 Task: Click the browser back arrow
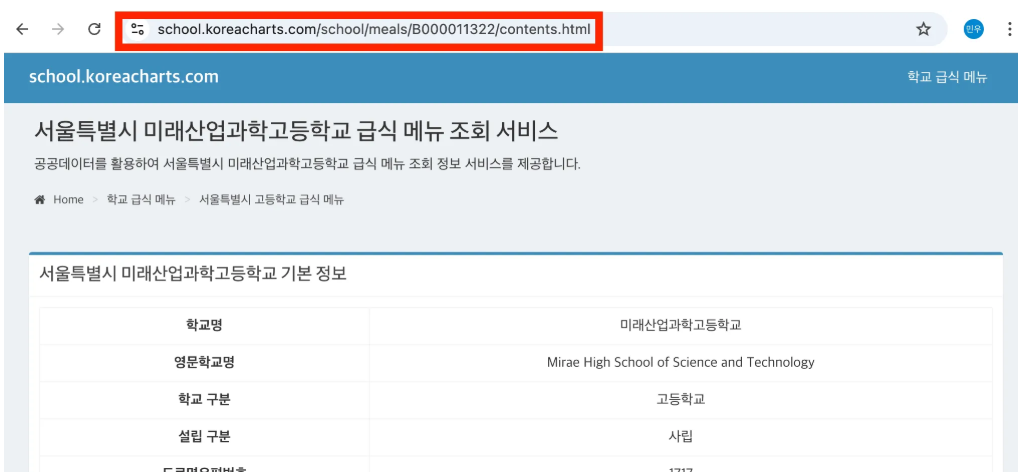22,29
